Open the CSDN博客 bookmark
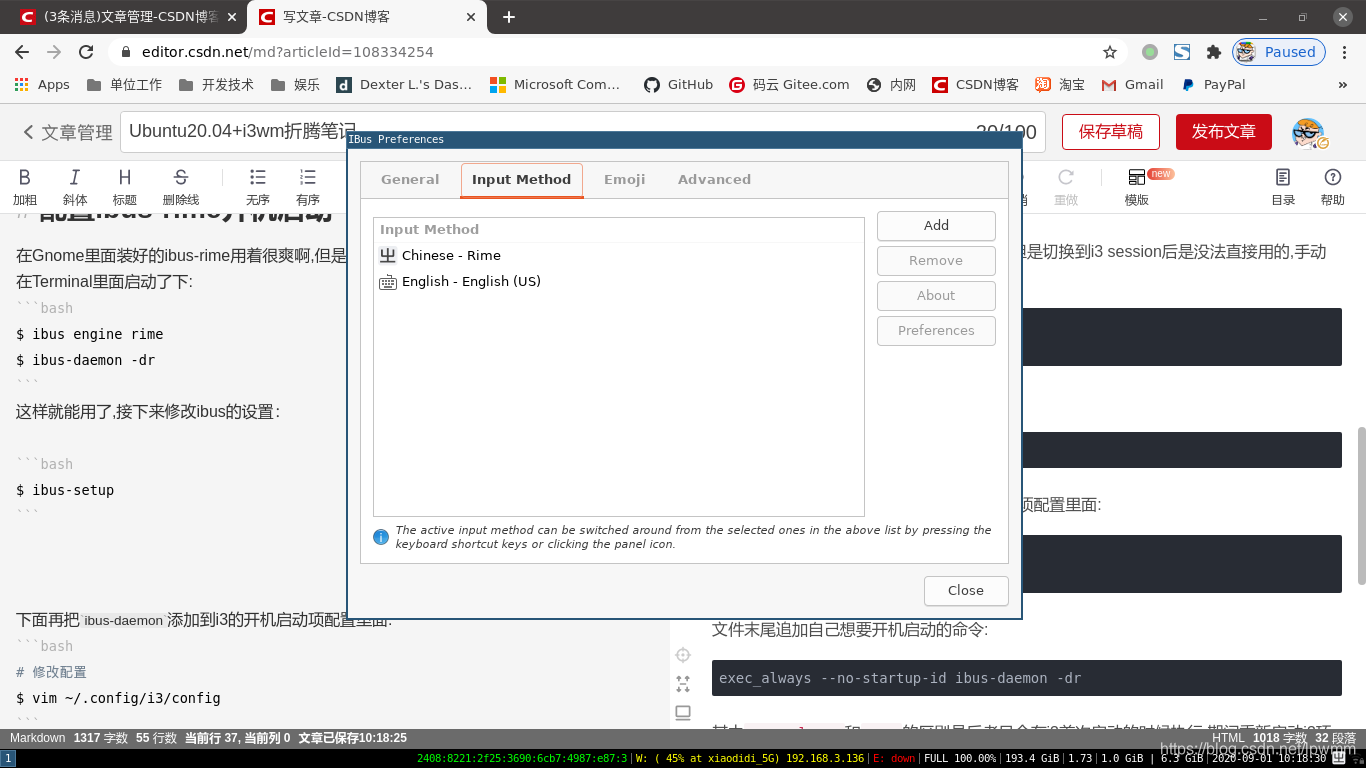The width and height of the screenshot is (1366, 768). 975,85
